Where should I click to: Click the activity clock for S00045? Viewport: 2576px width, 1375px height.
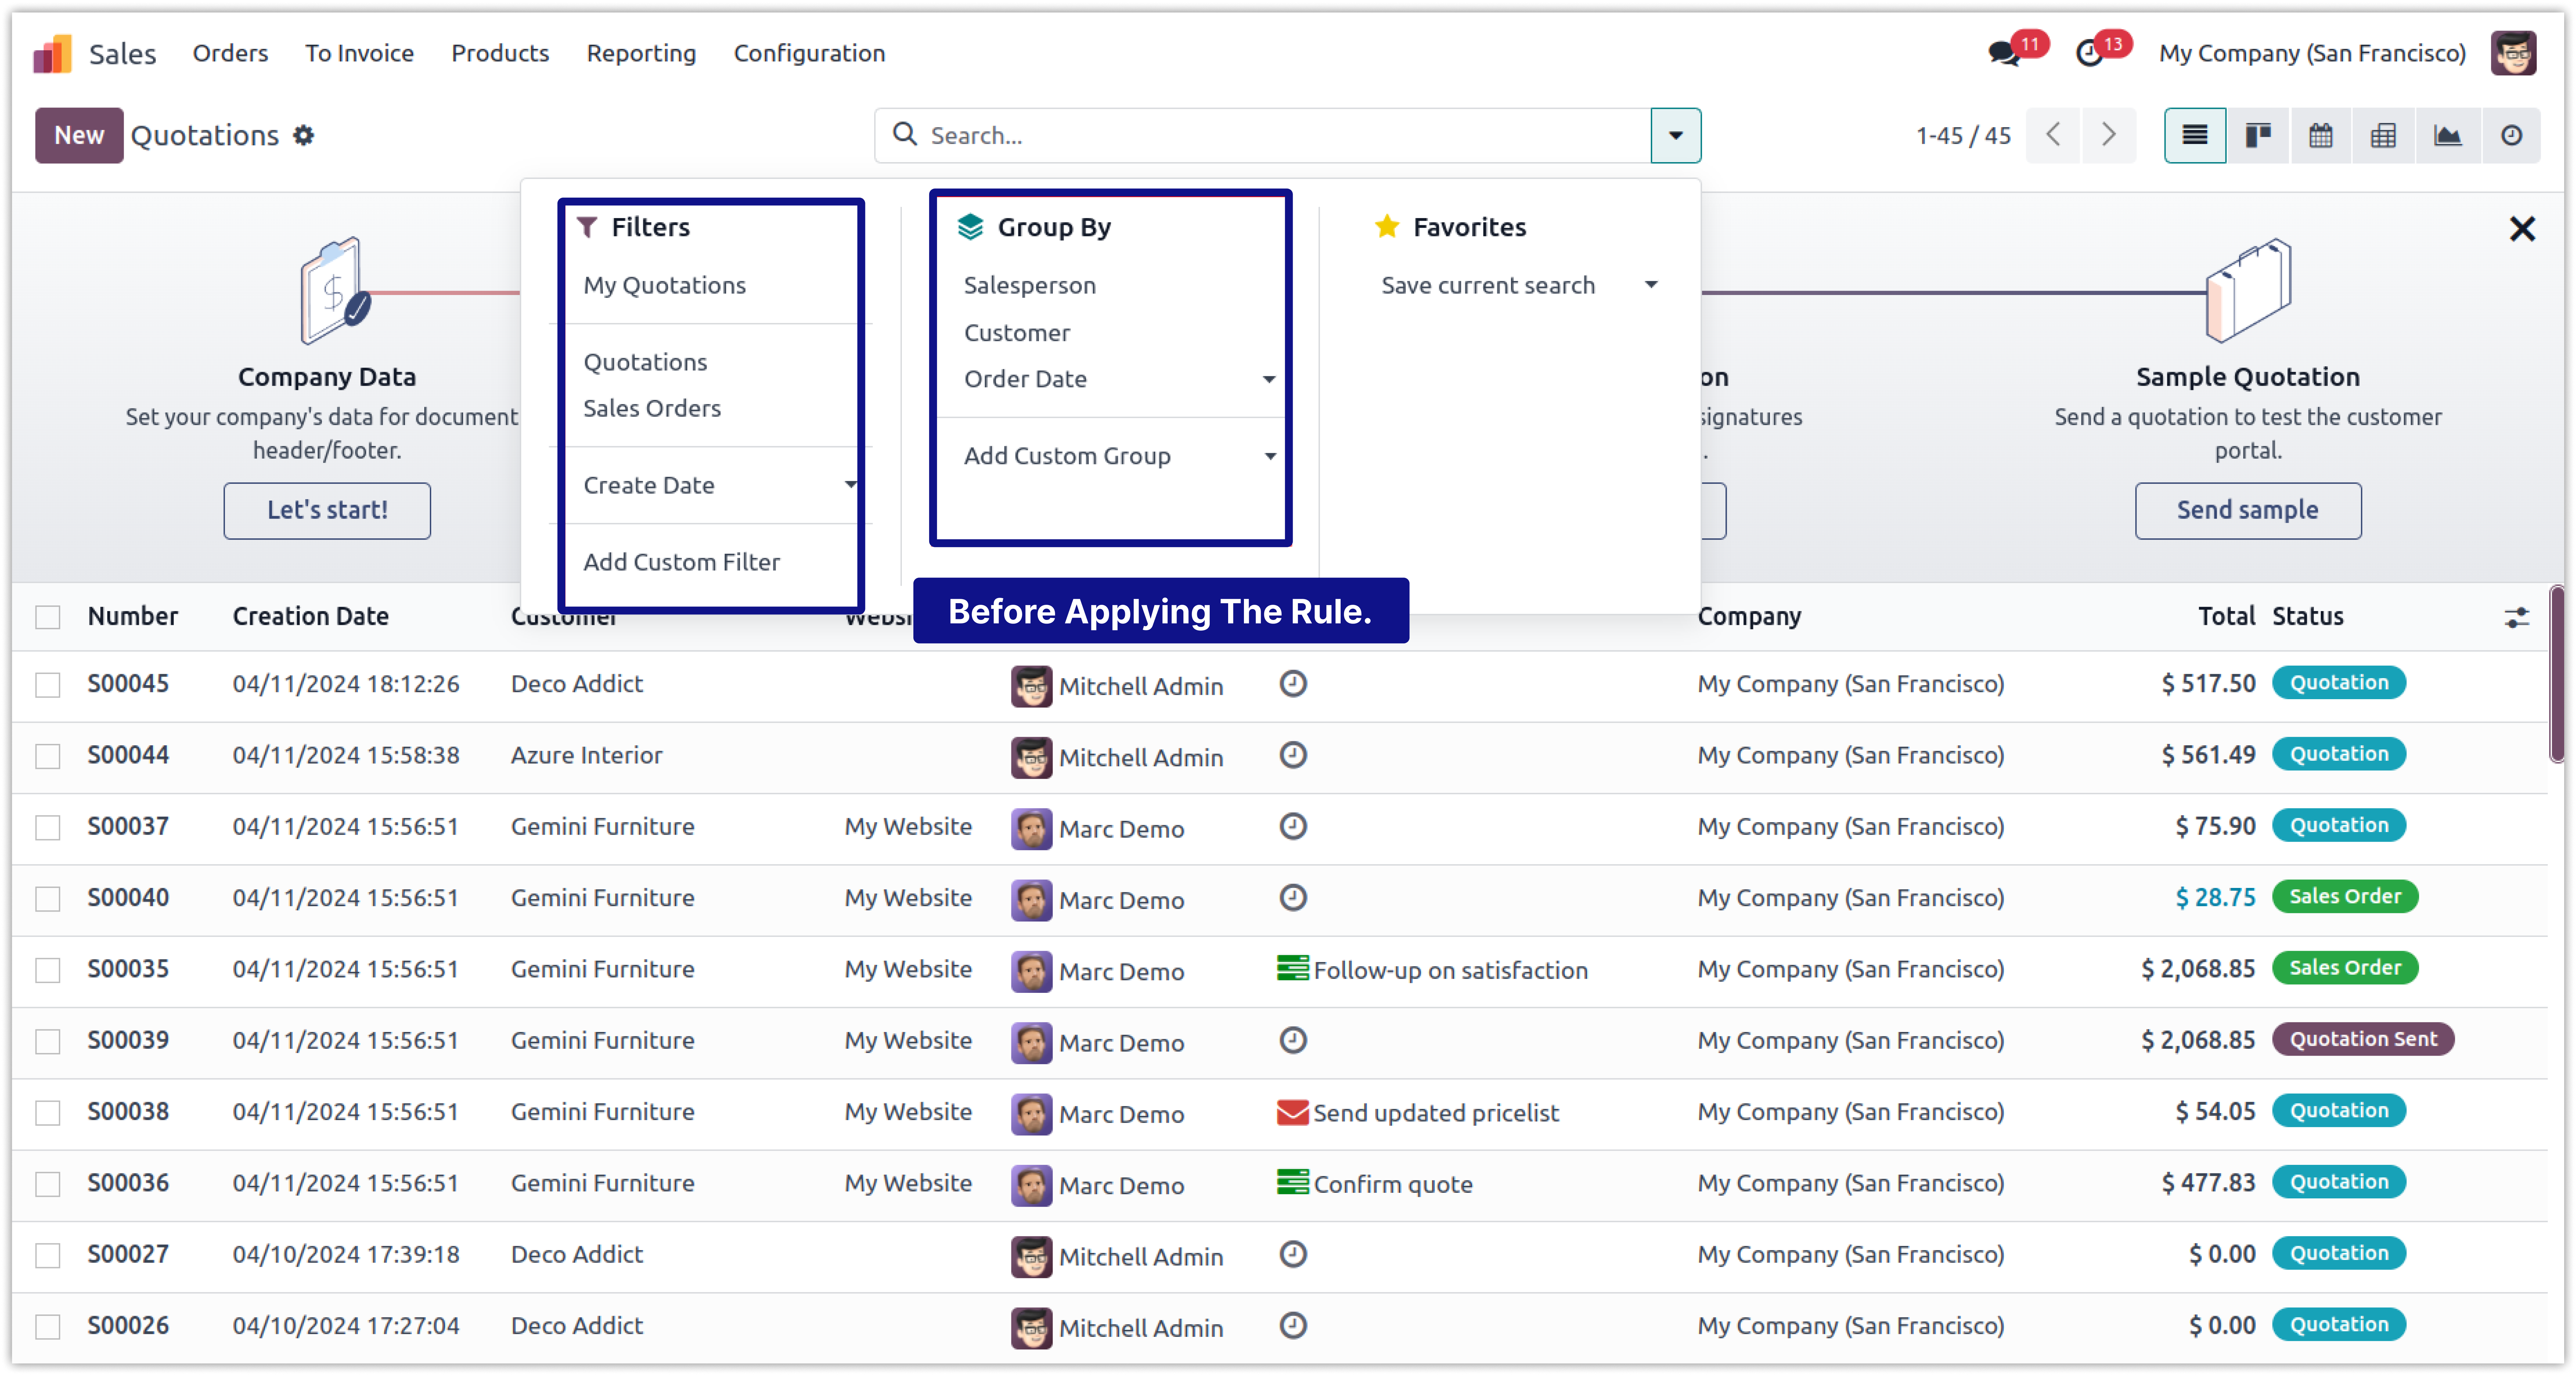[x=1293, y=684]
